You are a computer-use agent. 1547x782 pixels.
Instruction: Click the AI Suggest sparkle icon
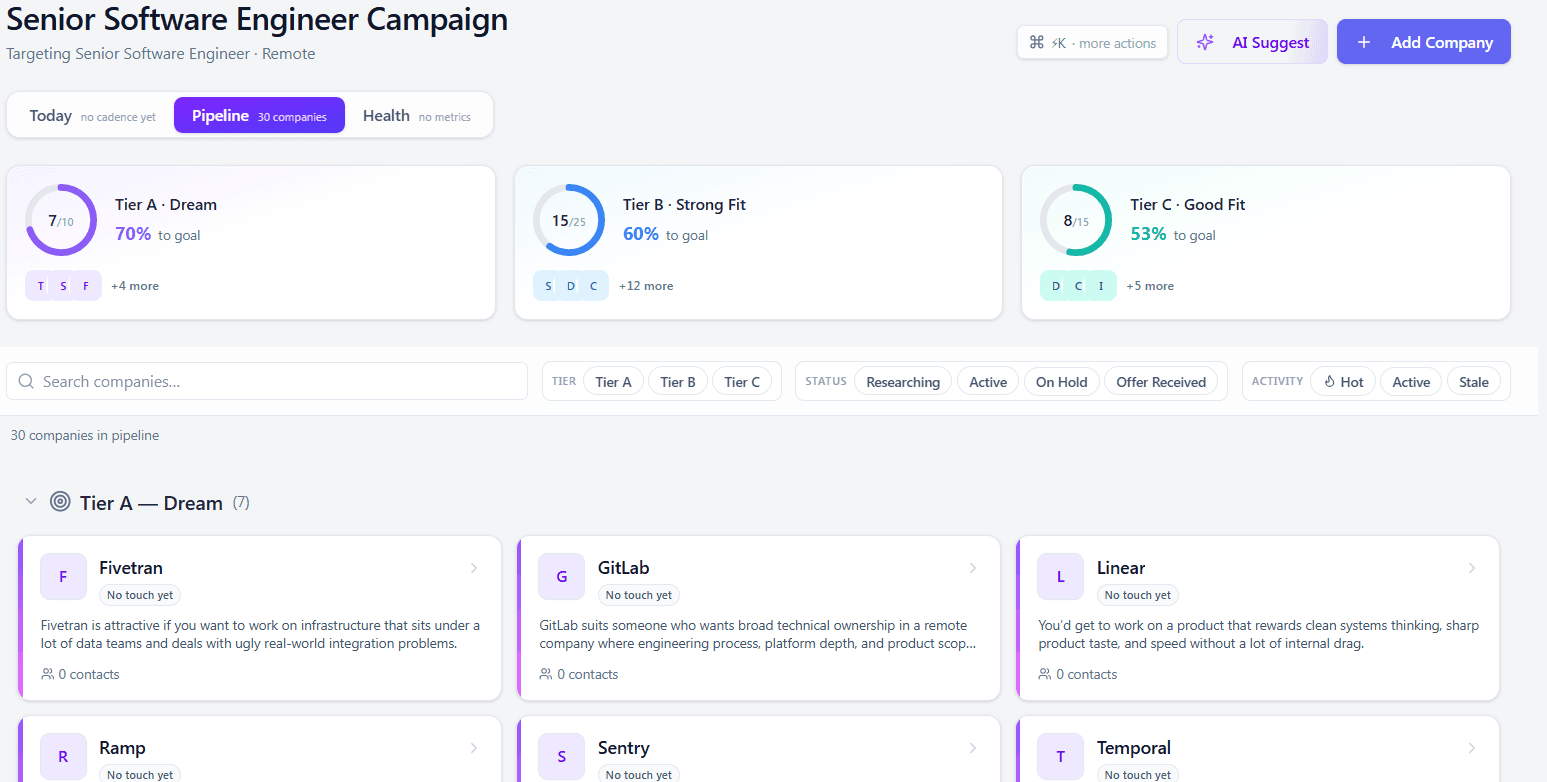(1205, 42)
